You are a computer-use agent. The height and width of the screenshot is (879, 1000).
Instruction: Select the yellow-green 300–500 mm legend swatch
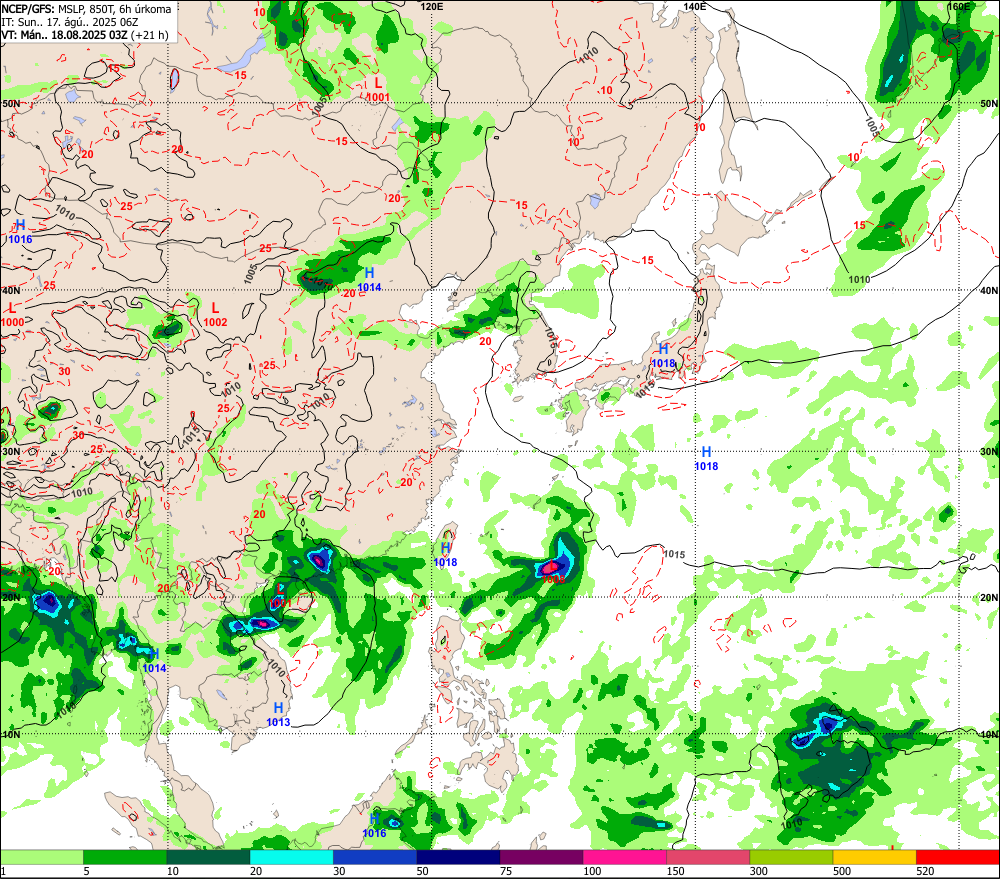[x=791, y=857]
